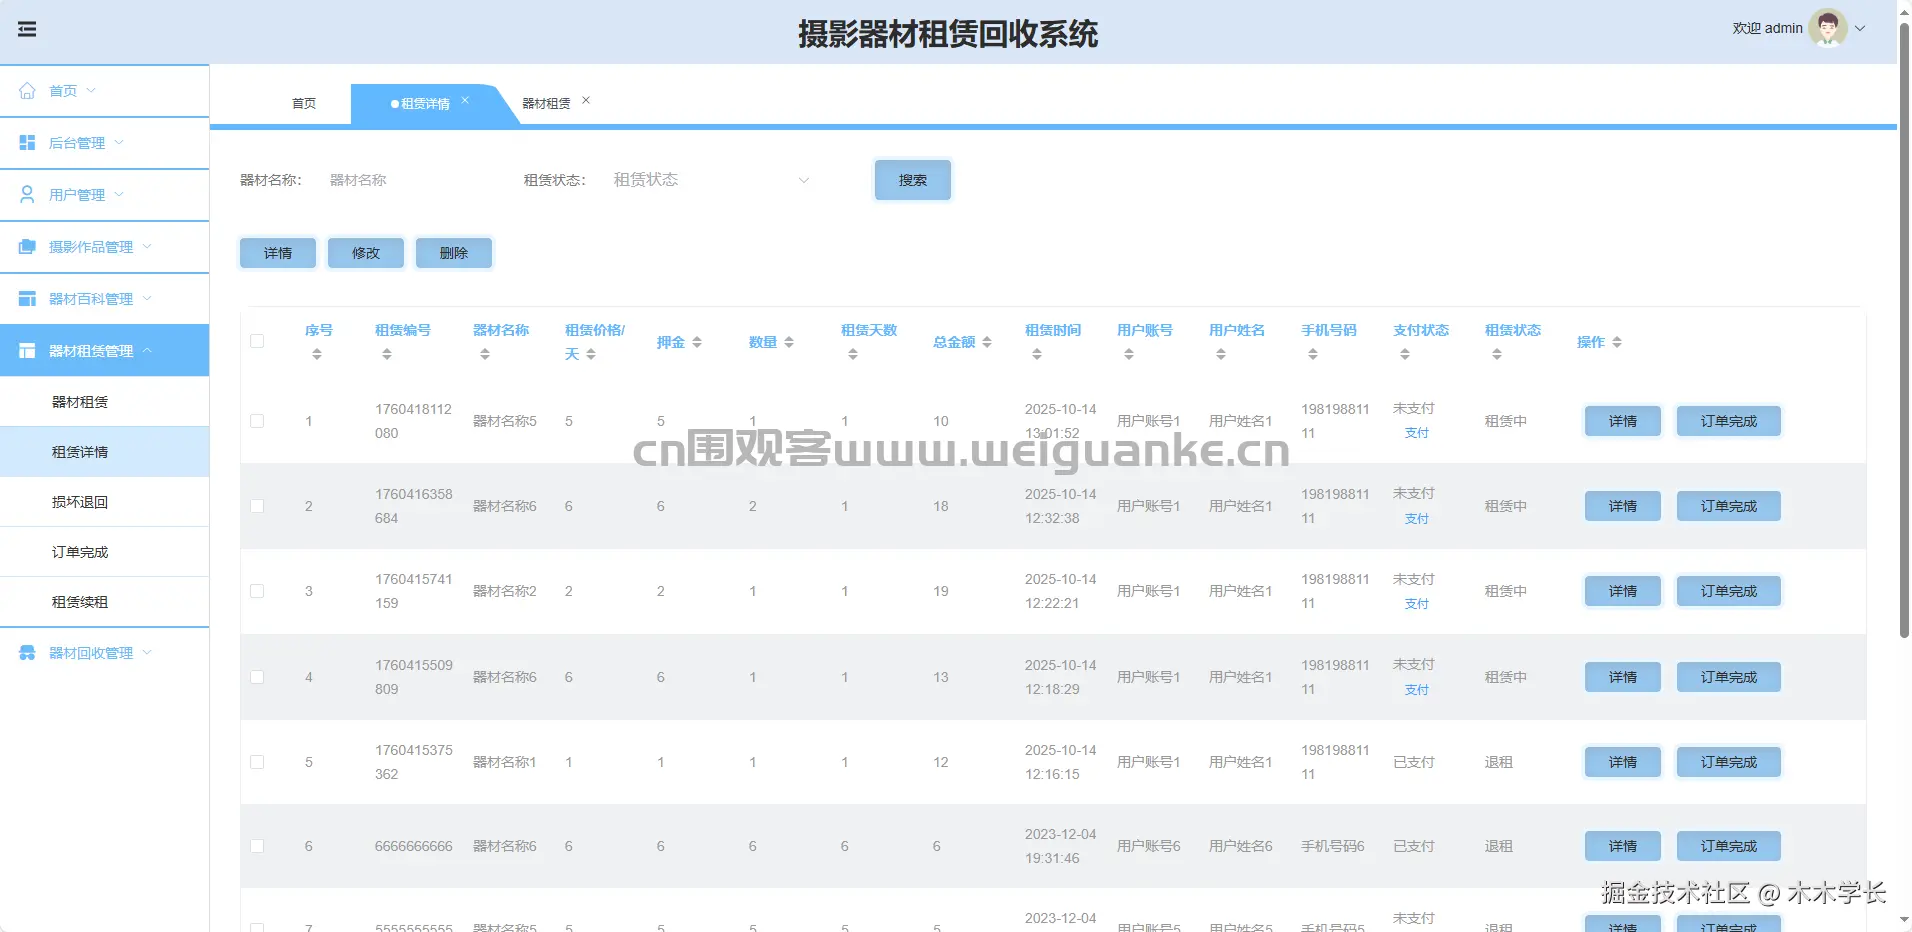Click the vertical page scrollbar
Viewport: 1912px width, 932px height.
point(1904,330)
